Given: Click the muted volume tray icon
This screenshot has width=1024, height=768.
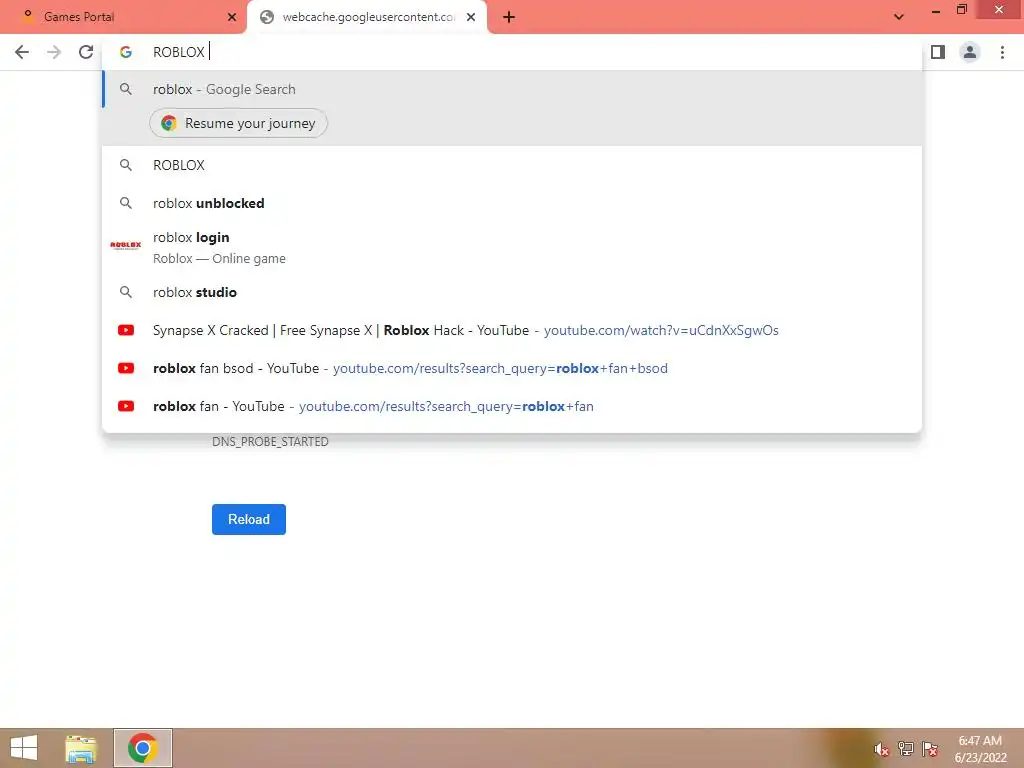Looking at the screenshot, I should (882, 749).
